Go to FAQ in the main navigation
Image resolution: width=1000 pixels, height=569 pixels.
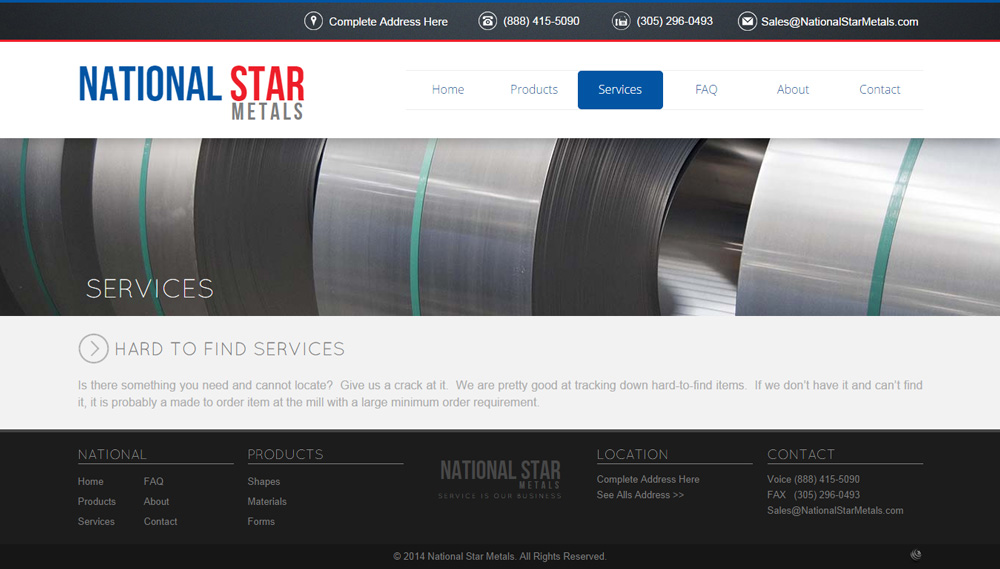[x=706, y=90]
